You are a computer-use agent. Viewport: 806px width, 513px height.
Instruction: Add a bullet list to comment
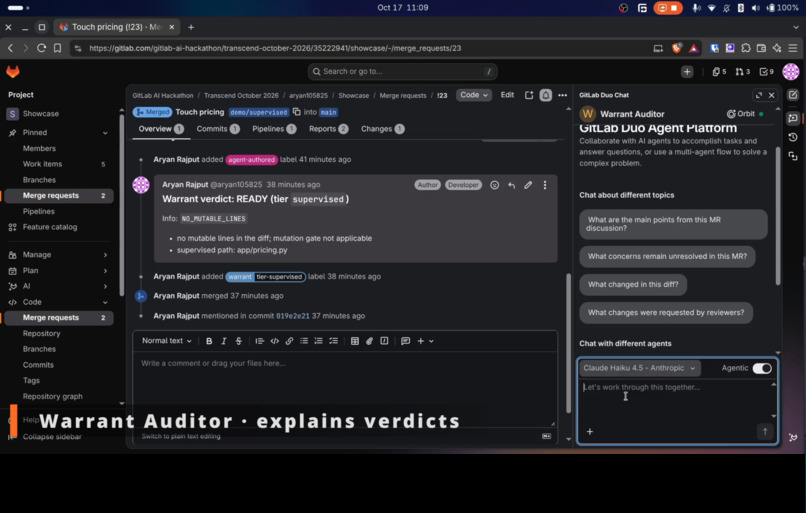coord(304,341)
